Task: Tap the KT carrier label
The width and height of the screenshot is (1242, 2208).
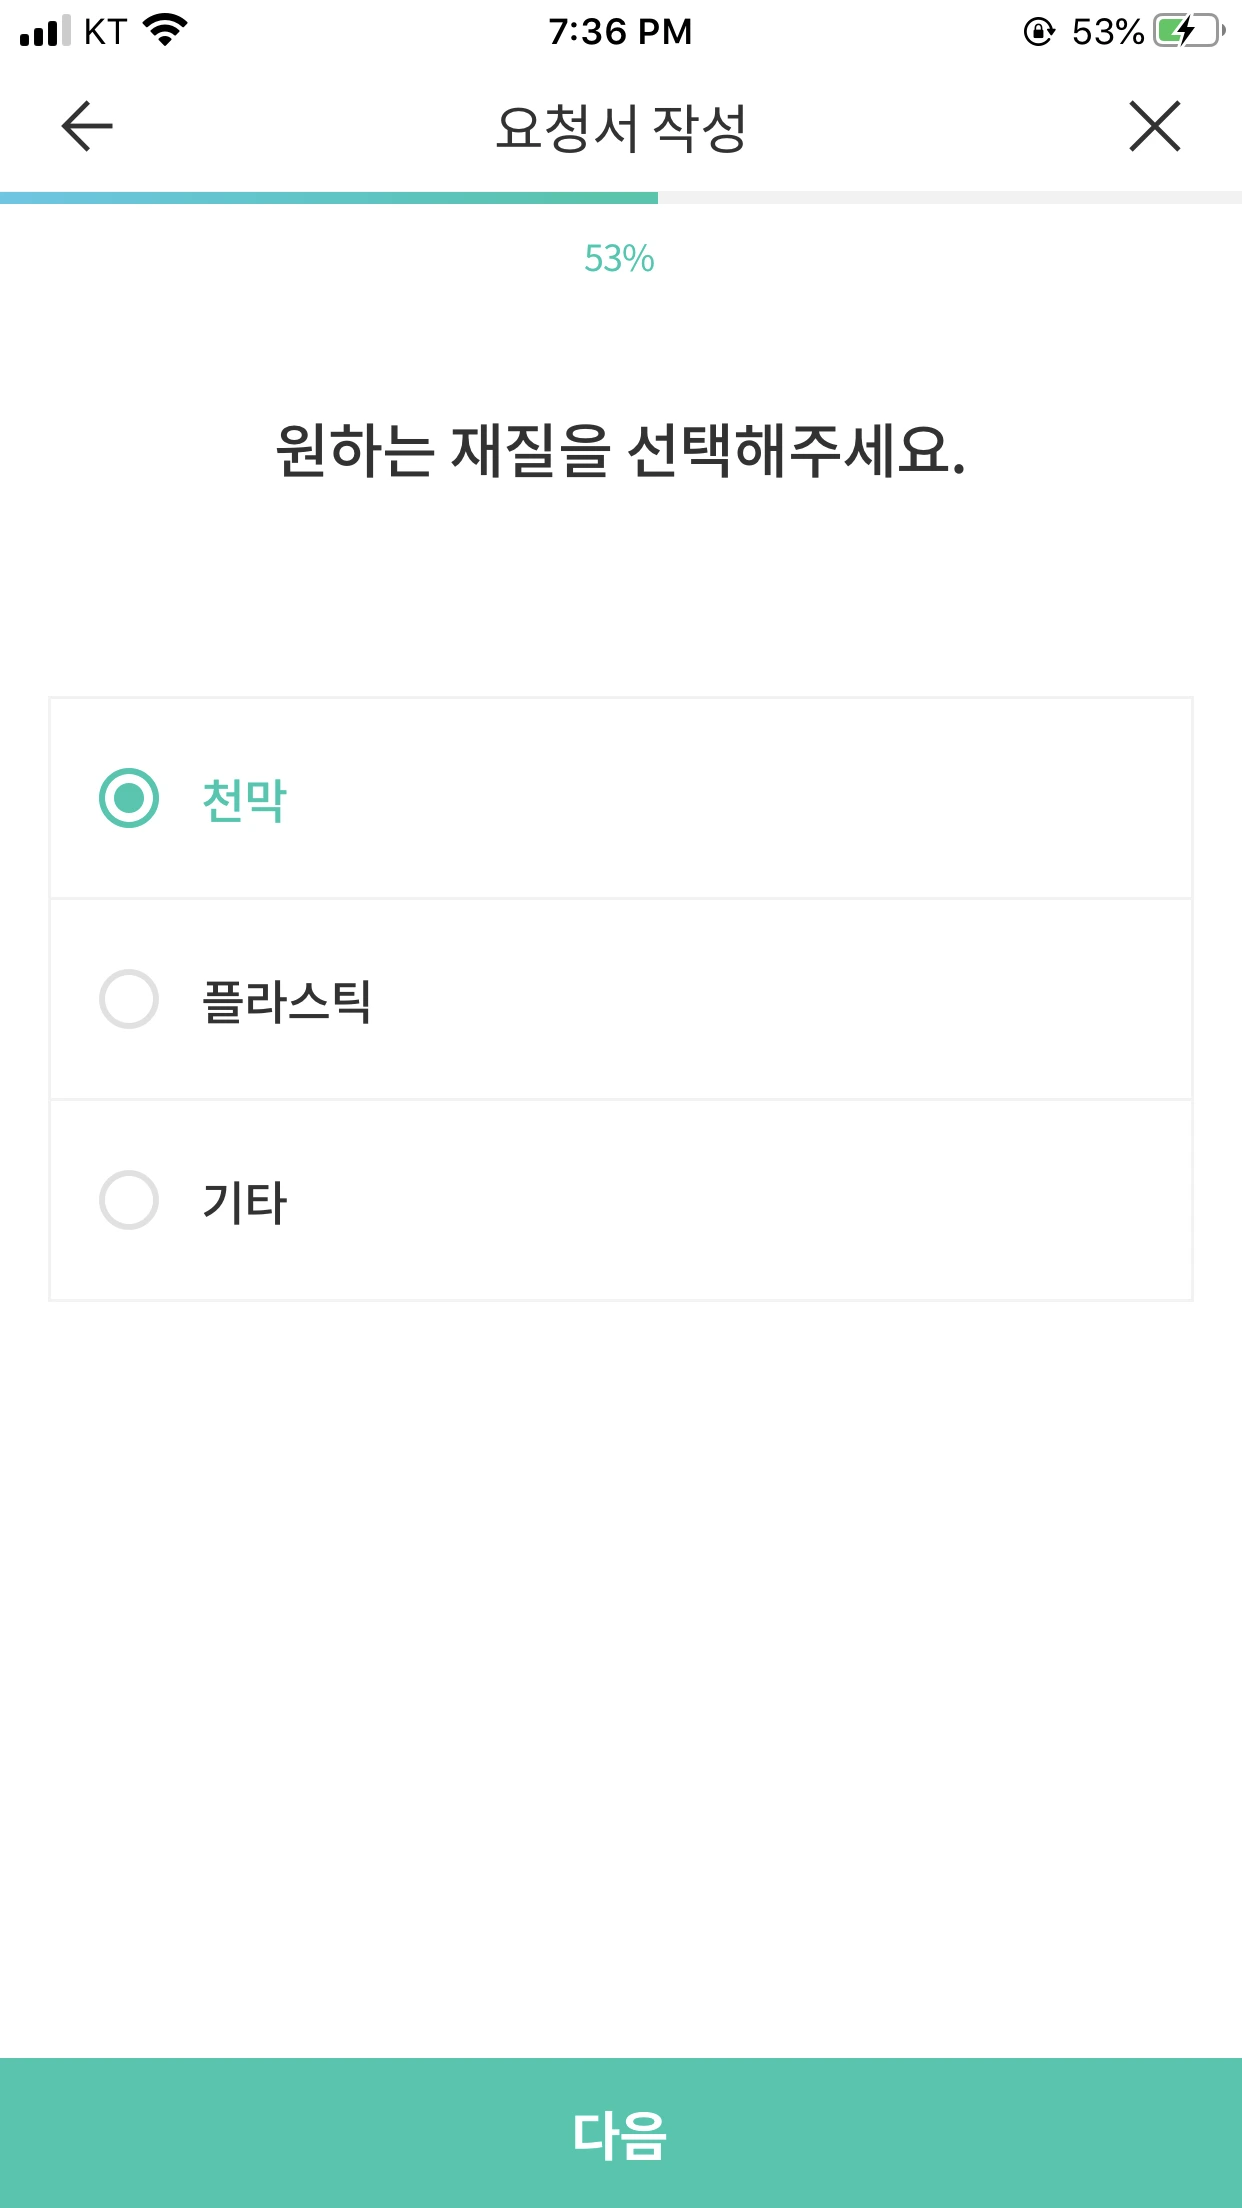Action: click(x=105, y=32)
